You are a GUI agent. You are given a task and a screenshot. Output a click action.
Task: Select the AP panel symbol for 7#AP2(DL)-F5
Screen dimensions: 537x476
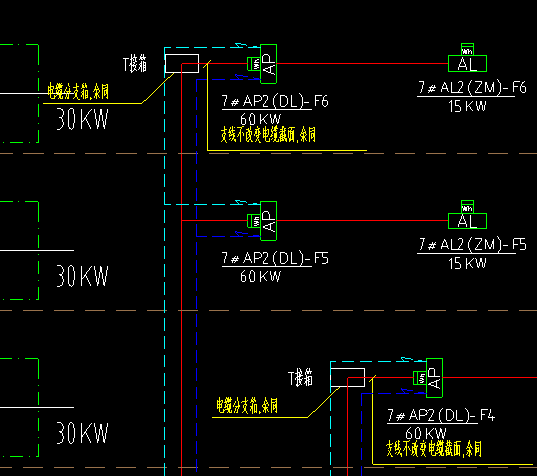click(x=268, y=221)
